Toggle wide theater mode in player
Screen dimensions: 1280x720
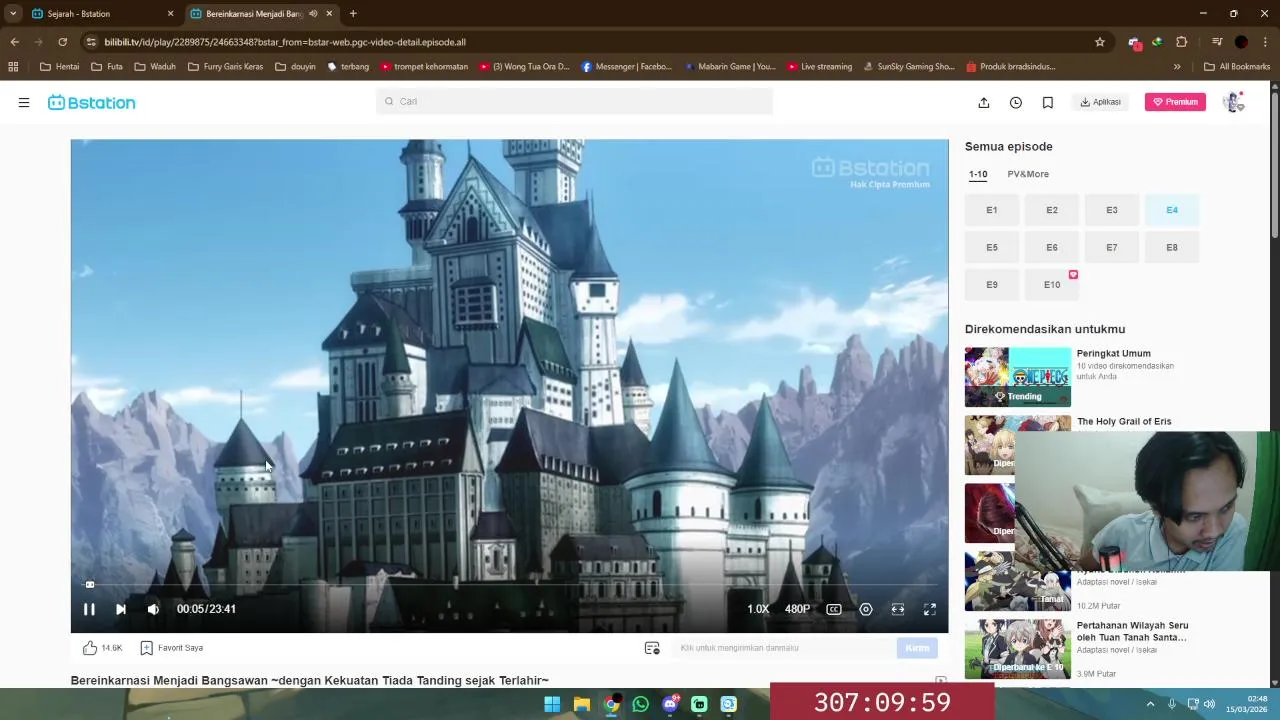click(898, 609)
